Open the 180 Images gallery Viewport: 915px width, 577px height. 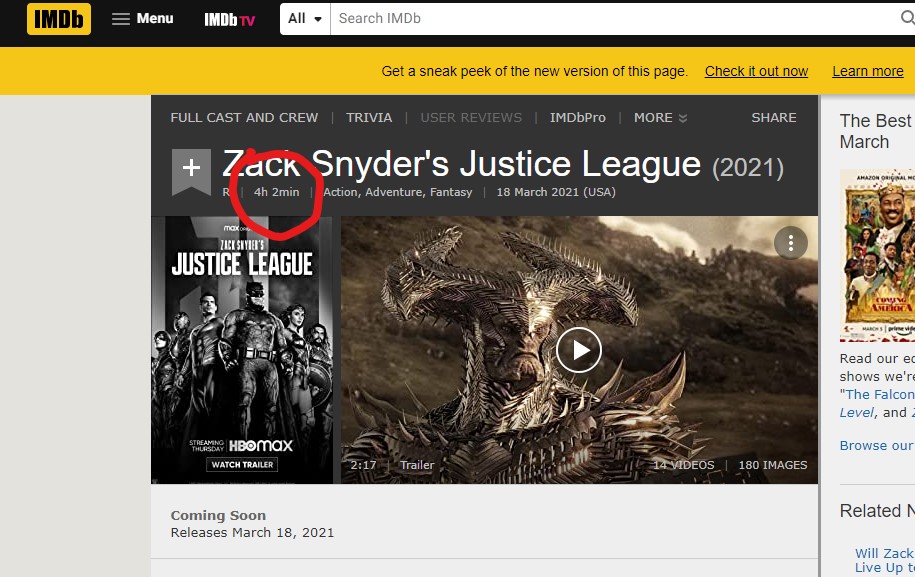[773, 465]
